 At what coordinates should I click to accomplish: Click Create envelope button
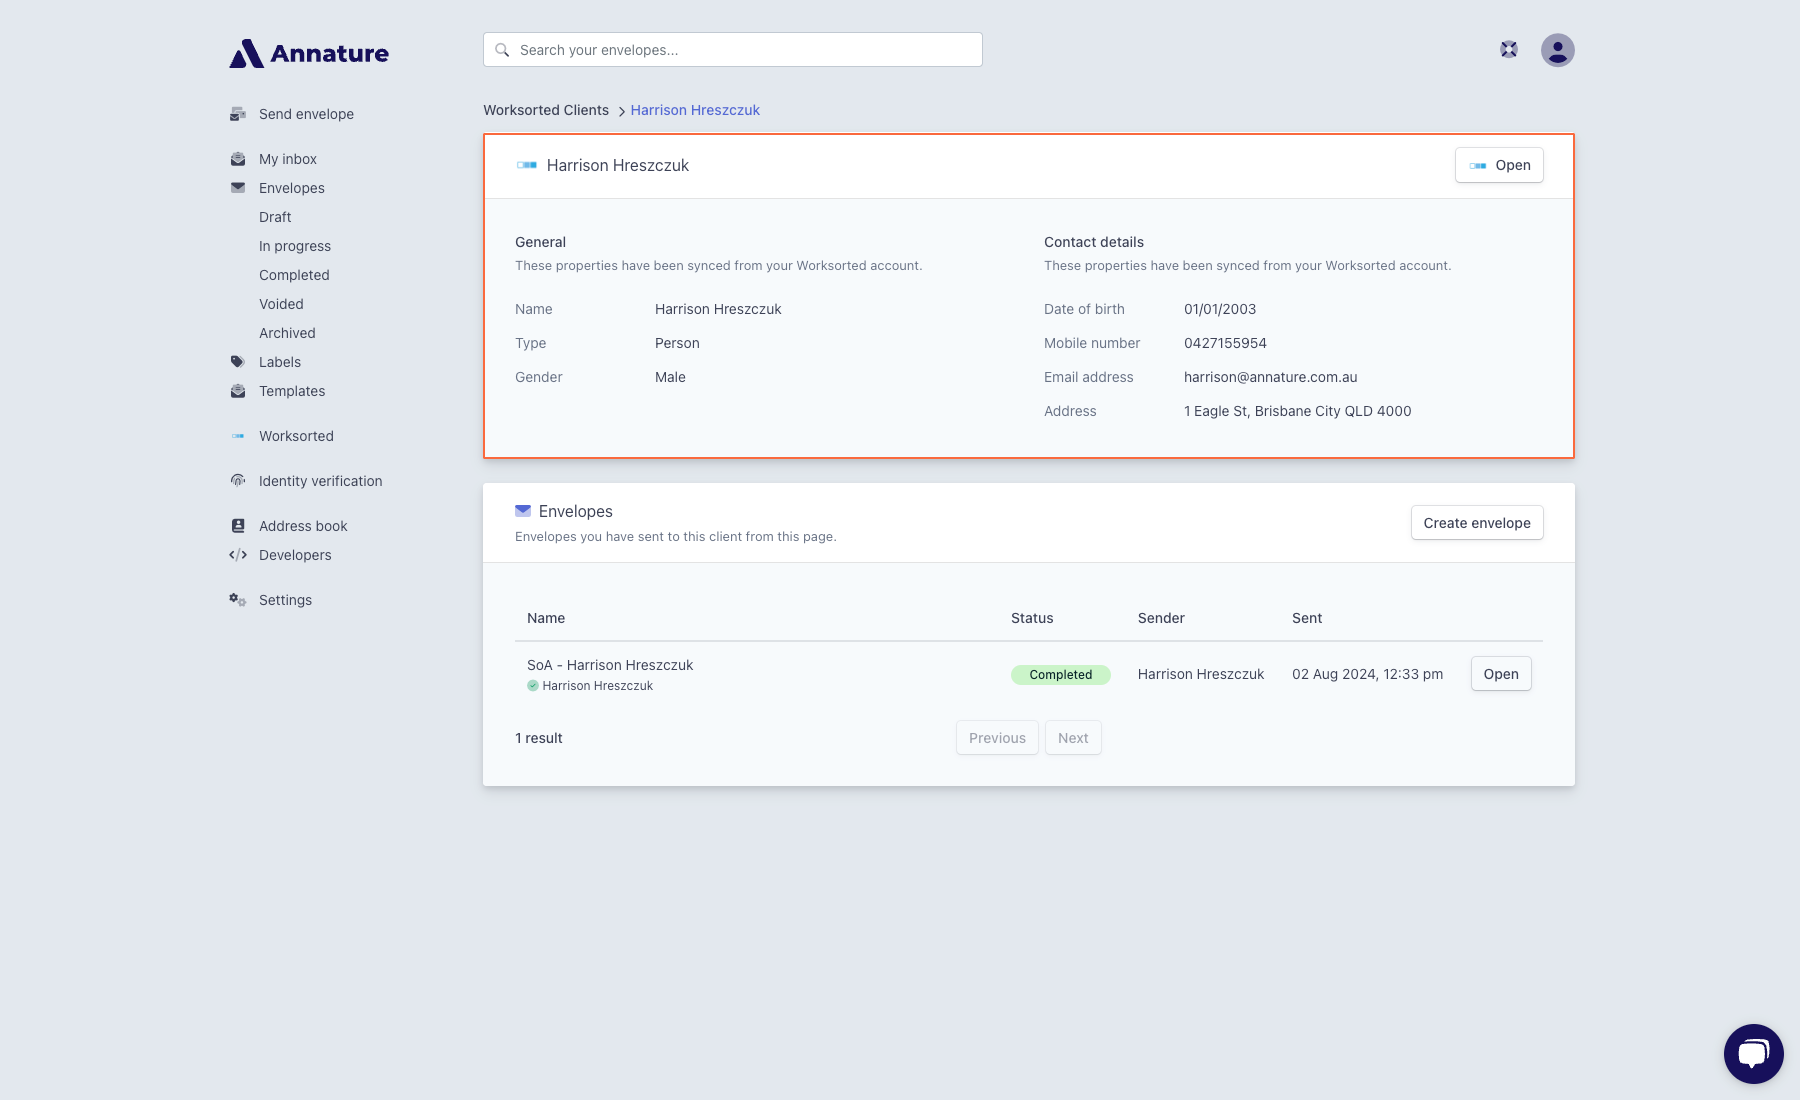pyautogui.click(x=1477, y=523)
